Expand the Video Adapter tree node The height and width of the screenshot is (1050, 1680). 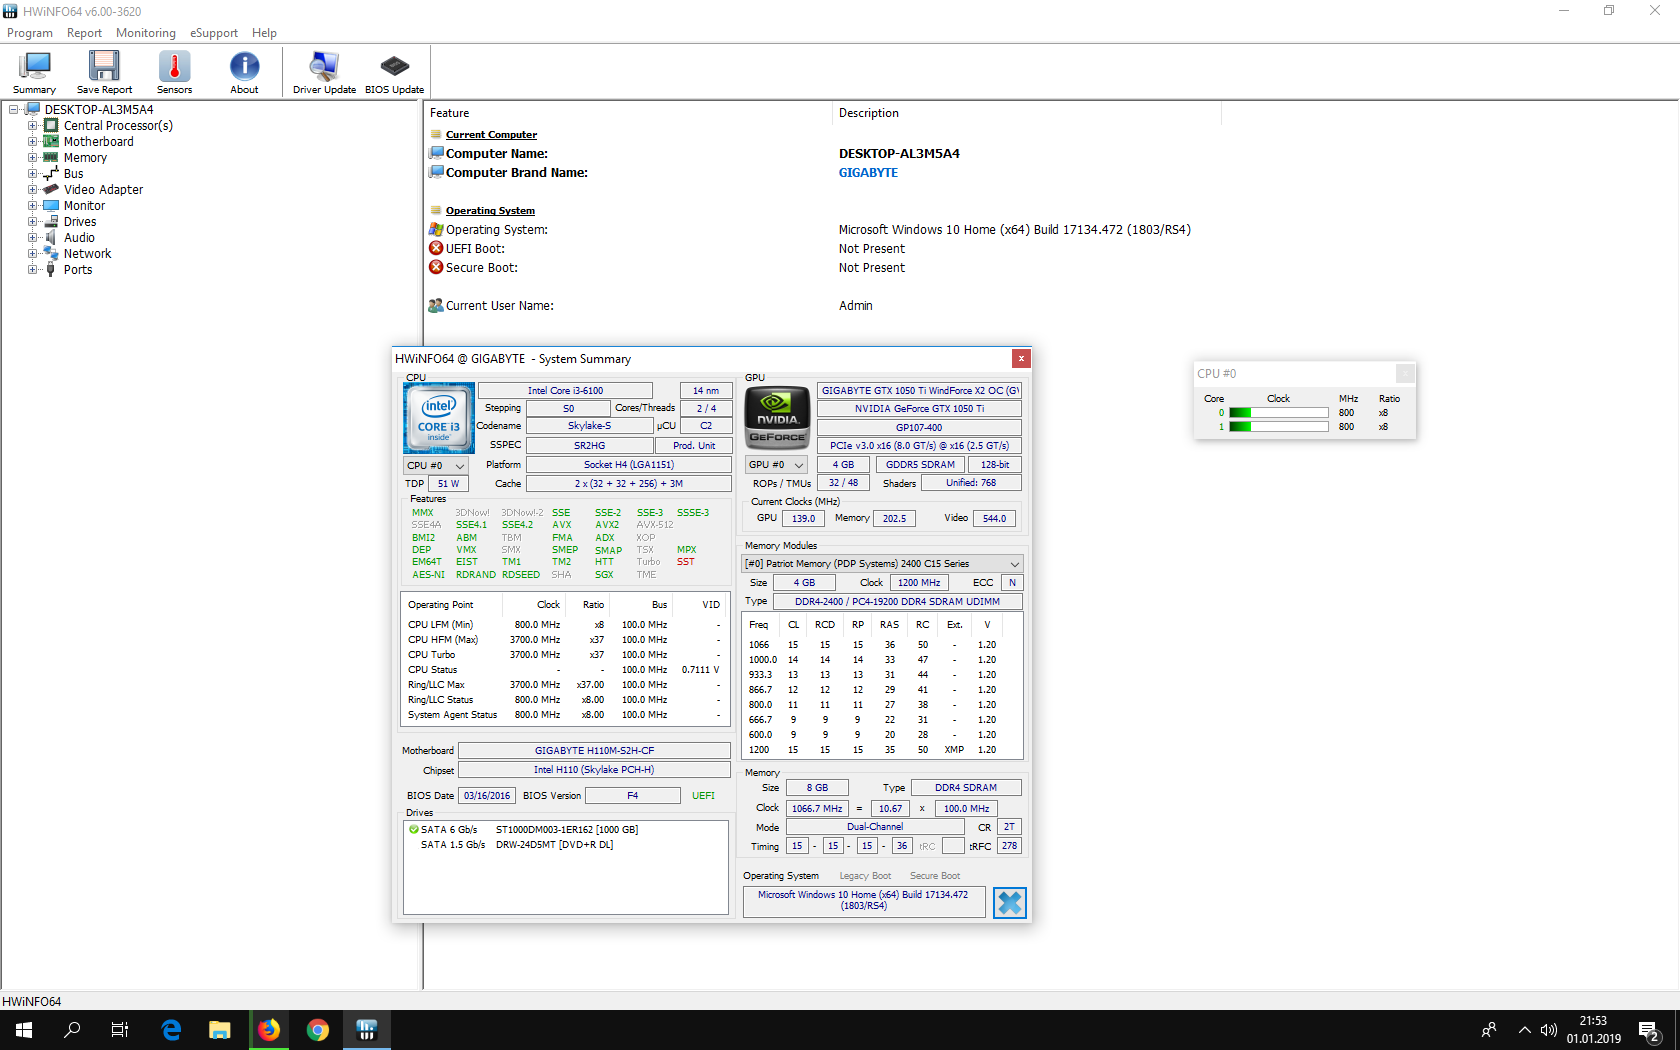click(x=32, y=190)
